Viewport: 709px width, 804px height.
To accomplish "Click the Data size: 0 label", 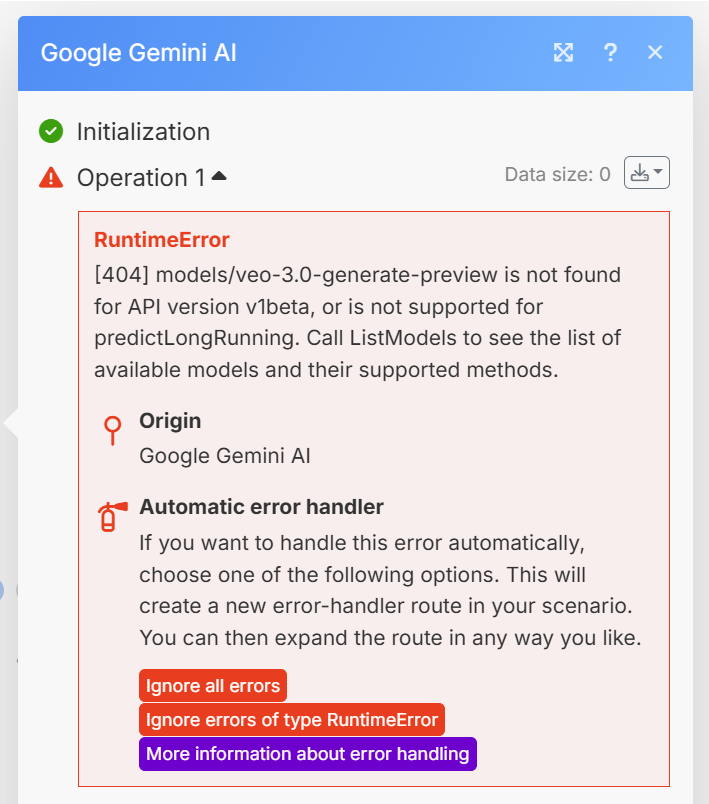I will click(x=557, y=175).
